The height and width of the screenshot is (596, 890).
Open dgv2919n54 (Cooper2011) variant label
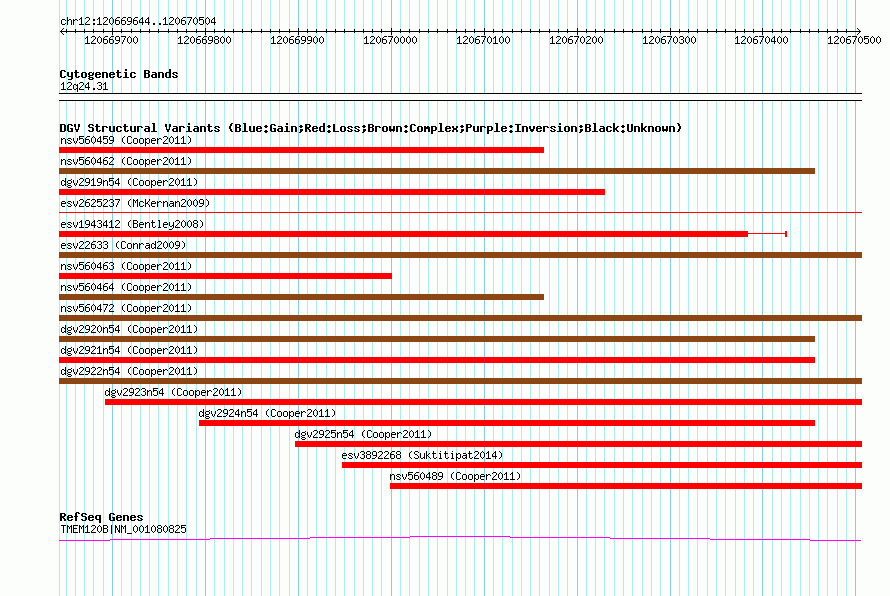tap(129, 182)
